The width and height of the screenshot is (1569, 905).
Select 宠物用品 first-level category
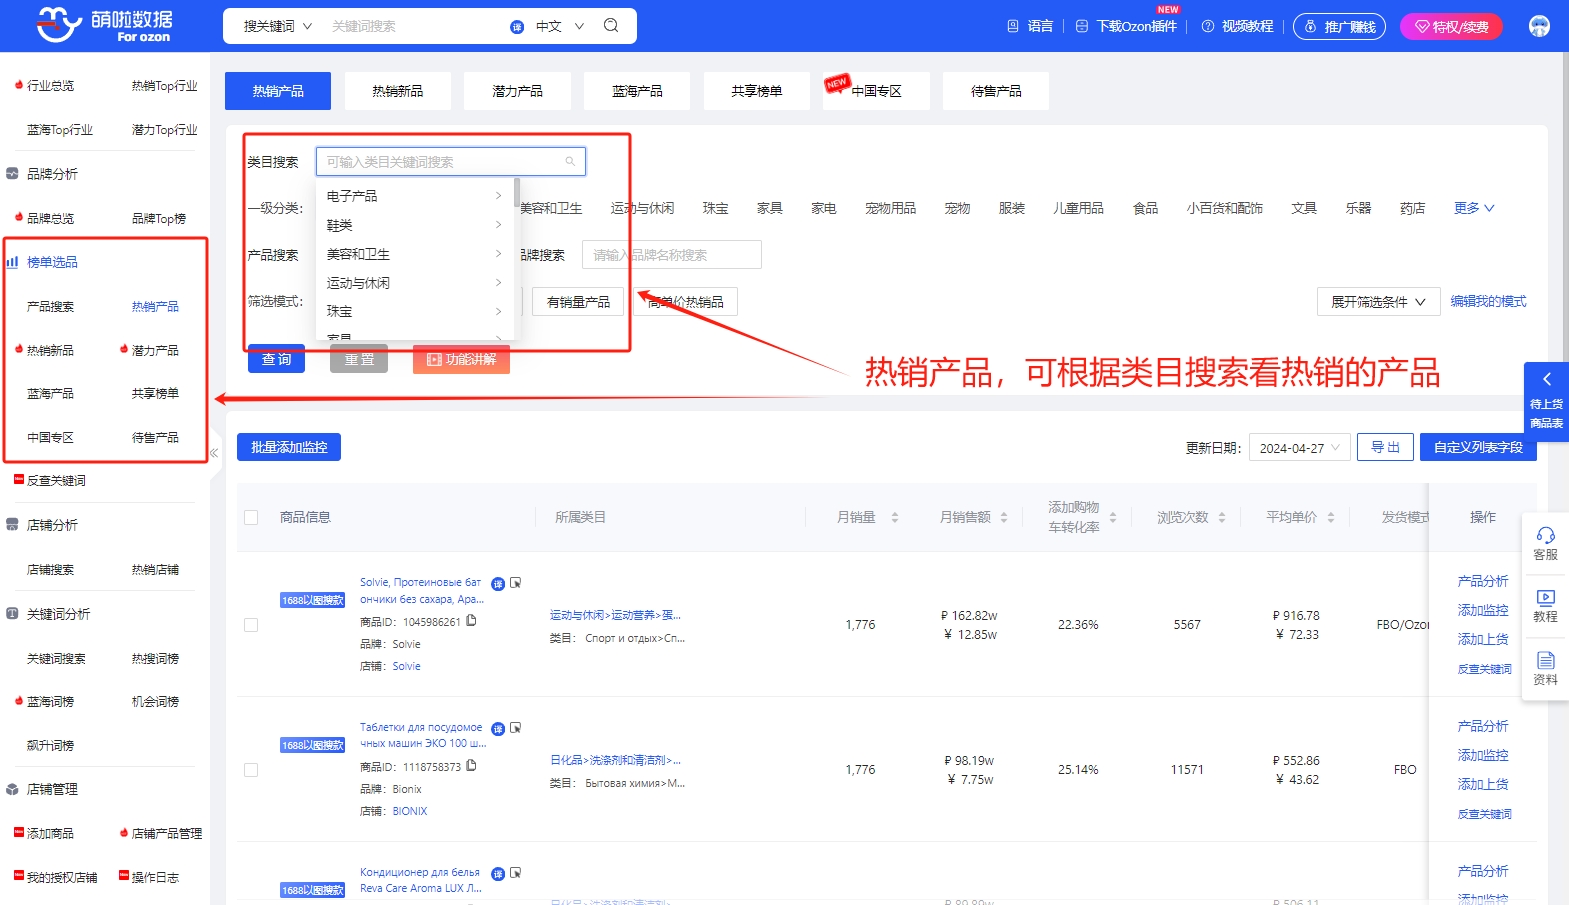coord(890,208)
